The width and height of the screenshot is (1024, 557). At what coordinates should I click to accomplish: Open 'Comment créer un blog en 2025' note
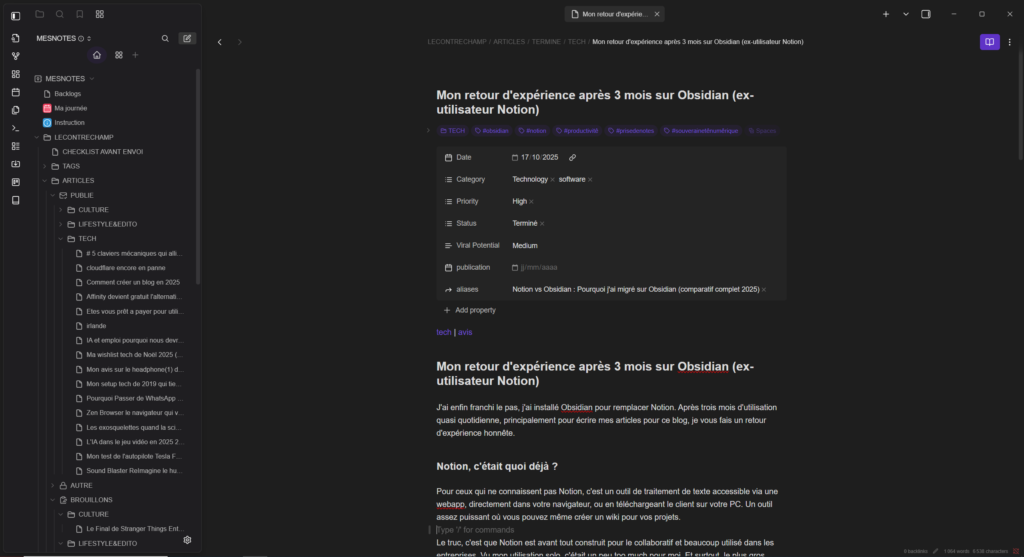(133, 282)
